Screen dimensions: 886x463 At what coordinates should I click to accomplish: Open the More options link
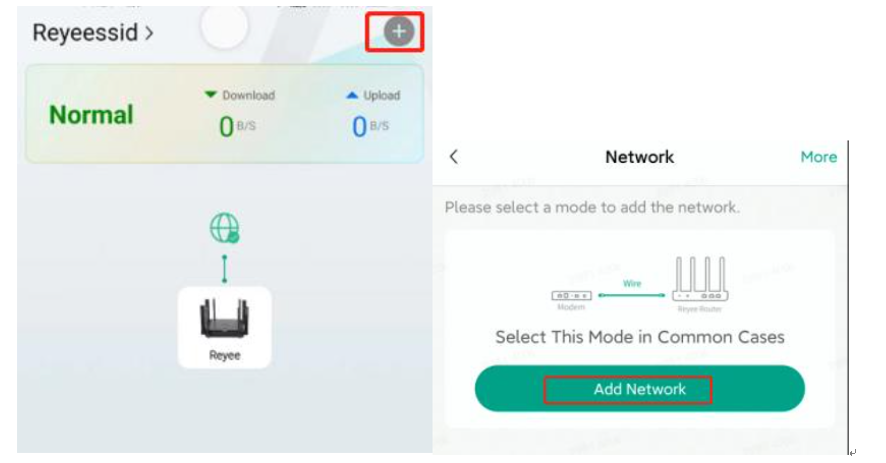pos(818,157)
